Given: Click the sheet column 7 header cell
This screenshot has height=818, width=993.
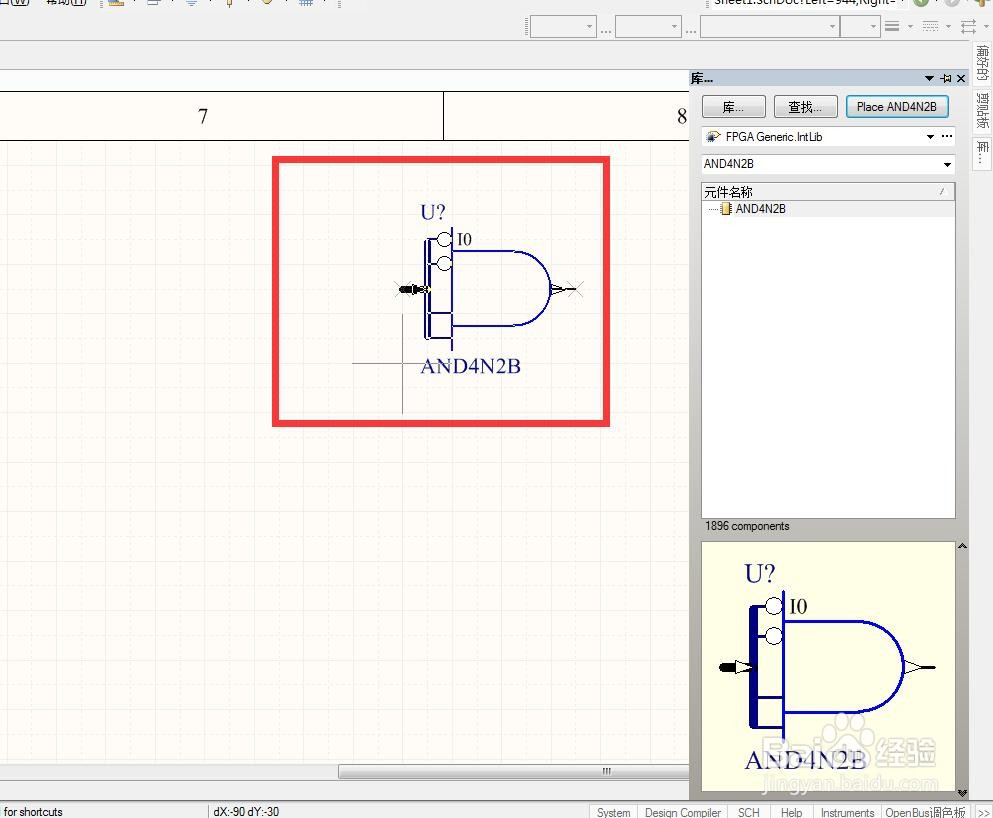Looking at the screenshot, I should (221, 116).
